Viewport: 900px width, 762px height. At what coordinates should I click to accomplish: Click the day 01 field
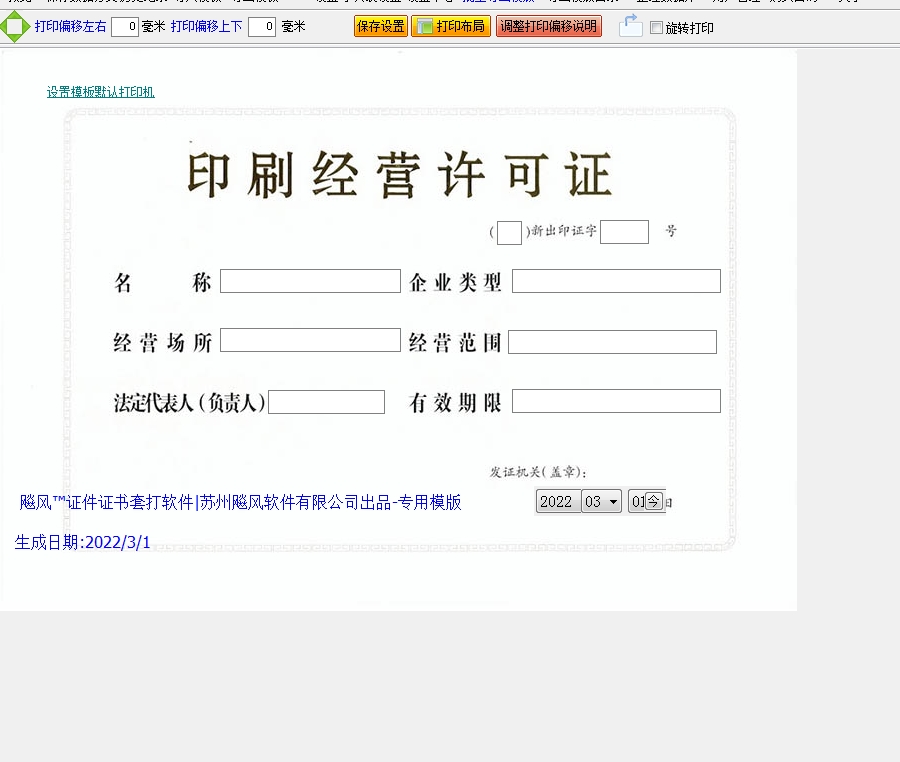[636, 501]
